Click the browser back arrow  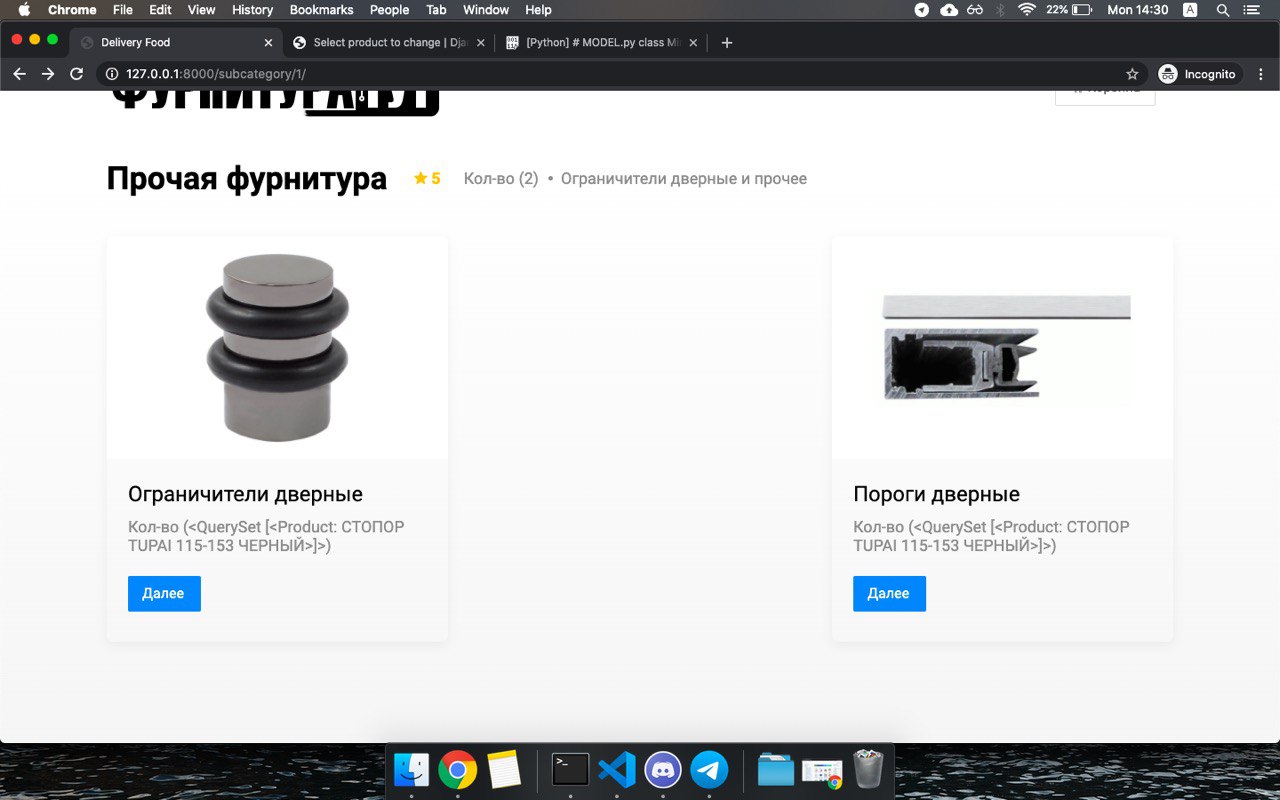[19, 74]
